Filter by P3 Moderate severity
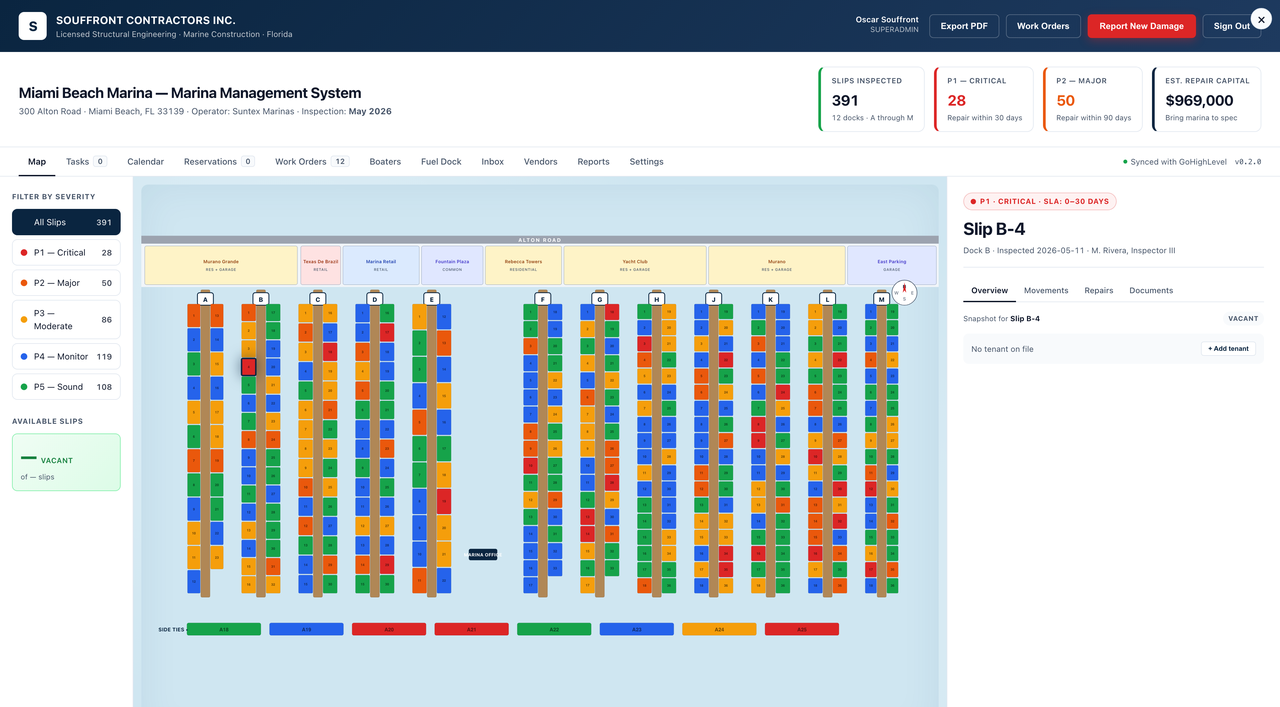This screenshot has height=707, width=1280. pos(66,319)
